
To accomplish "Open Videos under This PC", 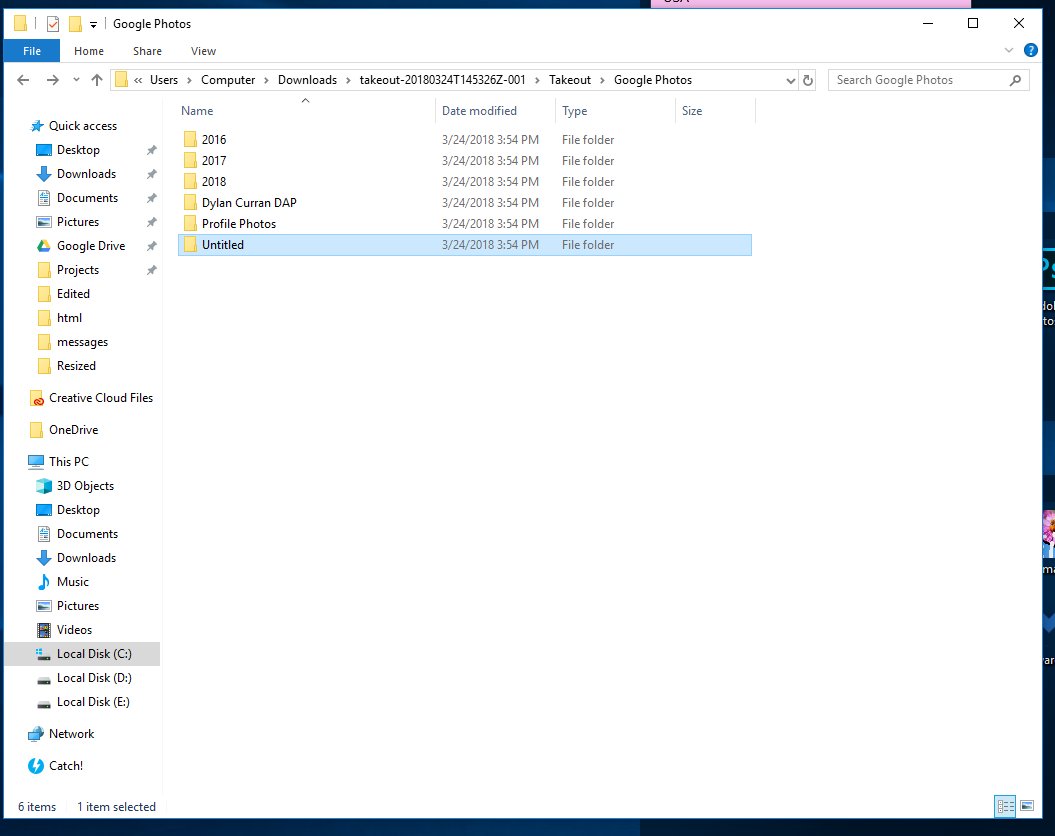I will tap(74, 630).
